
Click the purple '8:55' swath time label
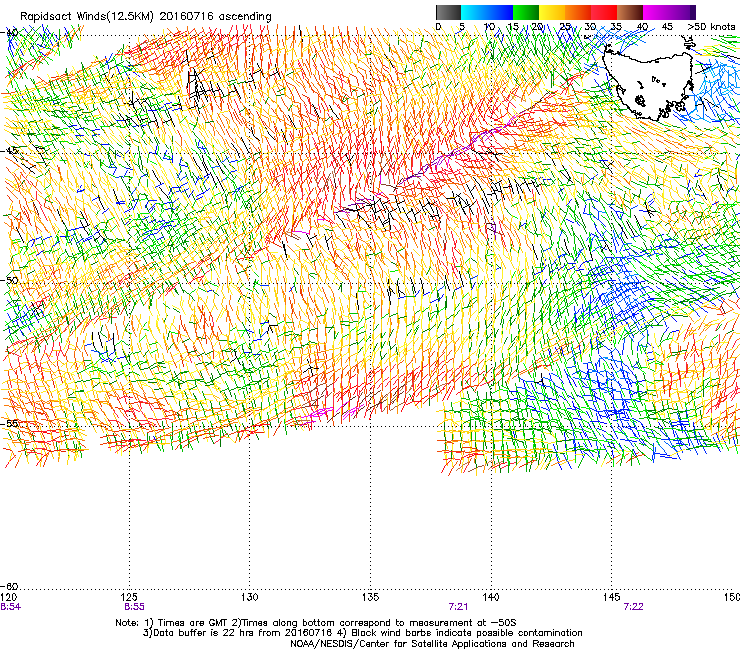(x=135, y=607)
